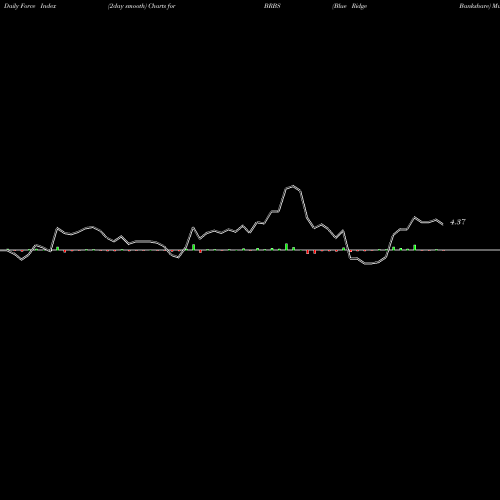Click the 'Daily Force Index' title text

tap(30, 6)
